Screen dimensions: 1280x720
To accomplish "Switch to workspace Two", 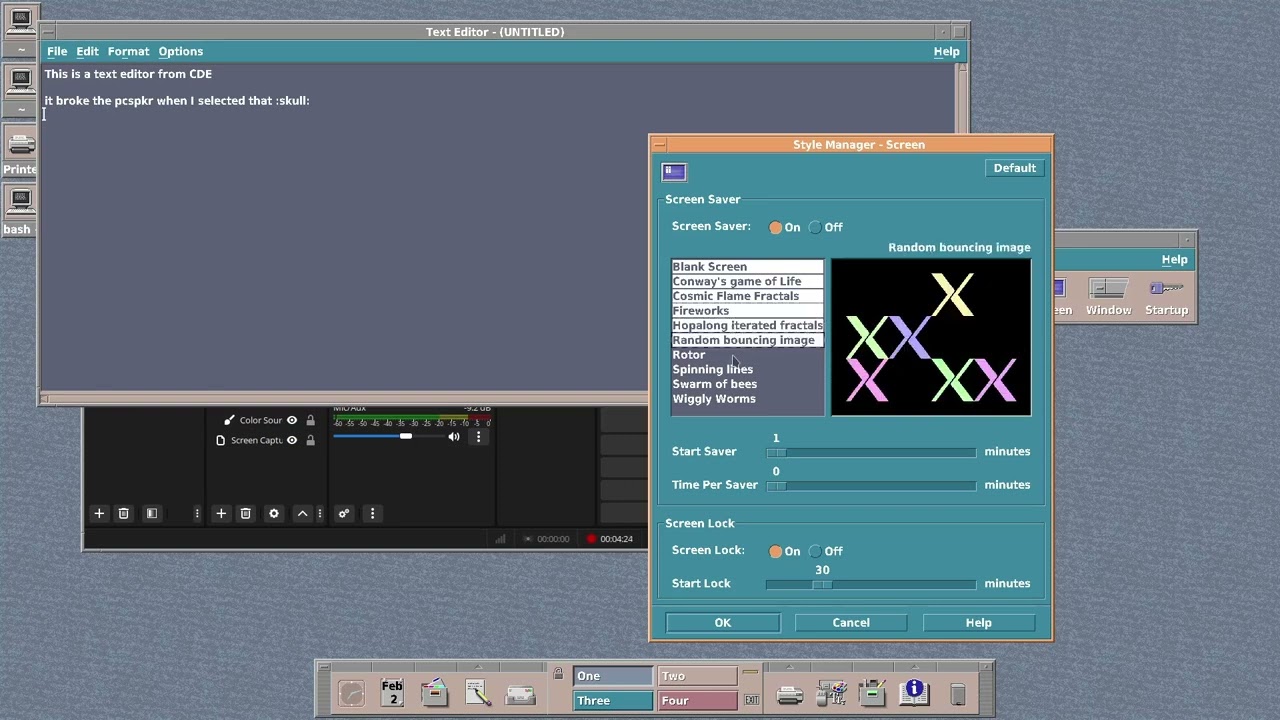I will coord(697,676).
